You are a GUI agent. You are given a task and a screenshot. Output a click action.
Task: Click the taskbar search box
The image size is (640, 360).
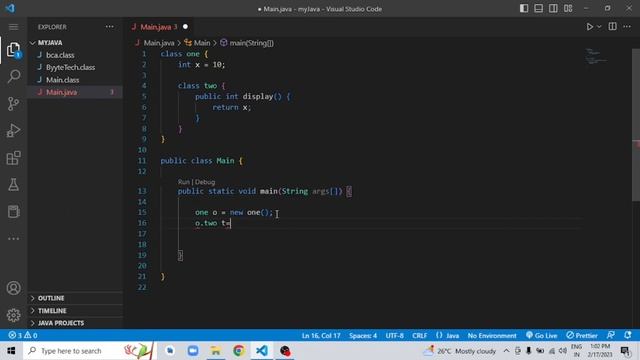[x=89, y=351]
